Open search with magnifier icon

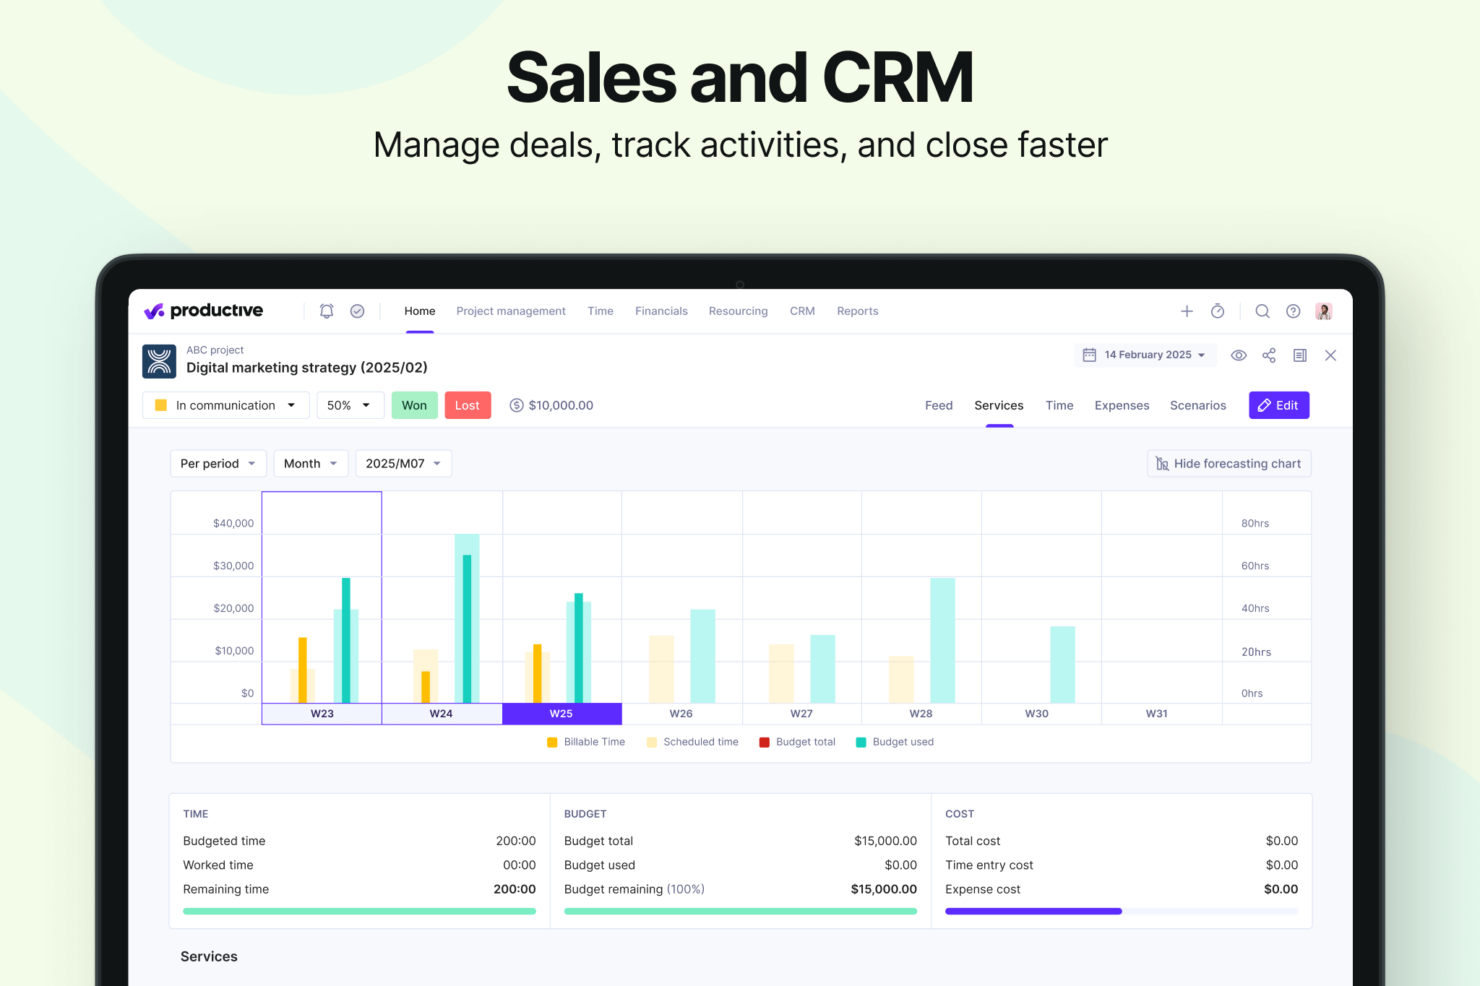click(x=1262, y=311)
